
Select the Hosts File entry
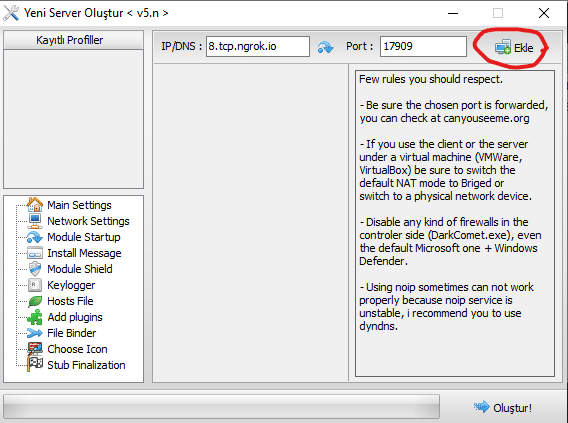tap(70, 301)
